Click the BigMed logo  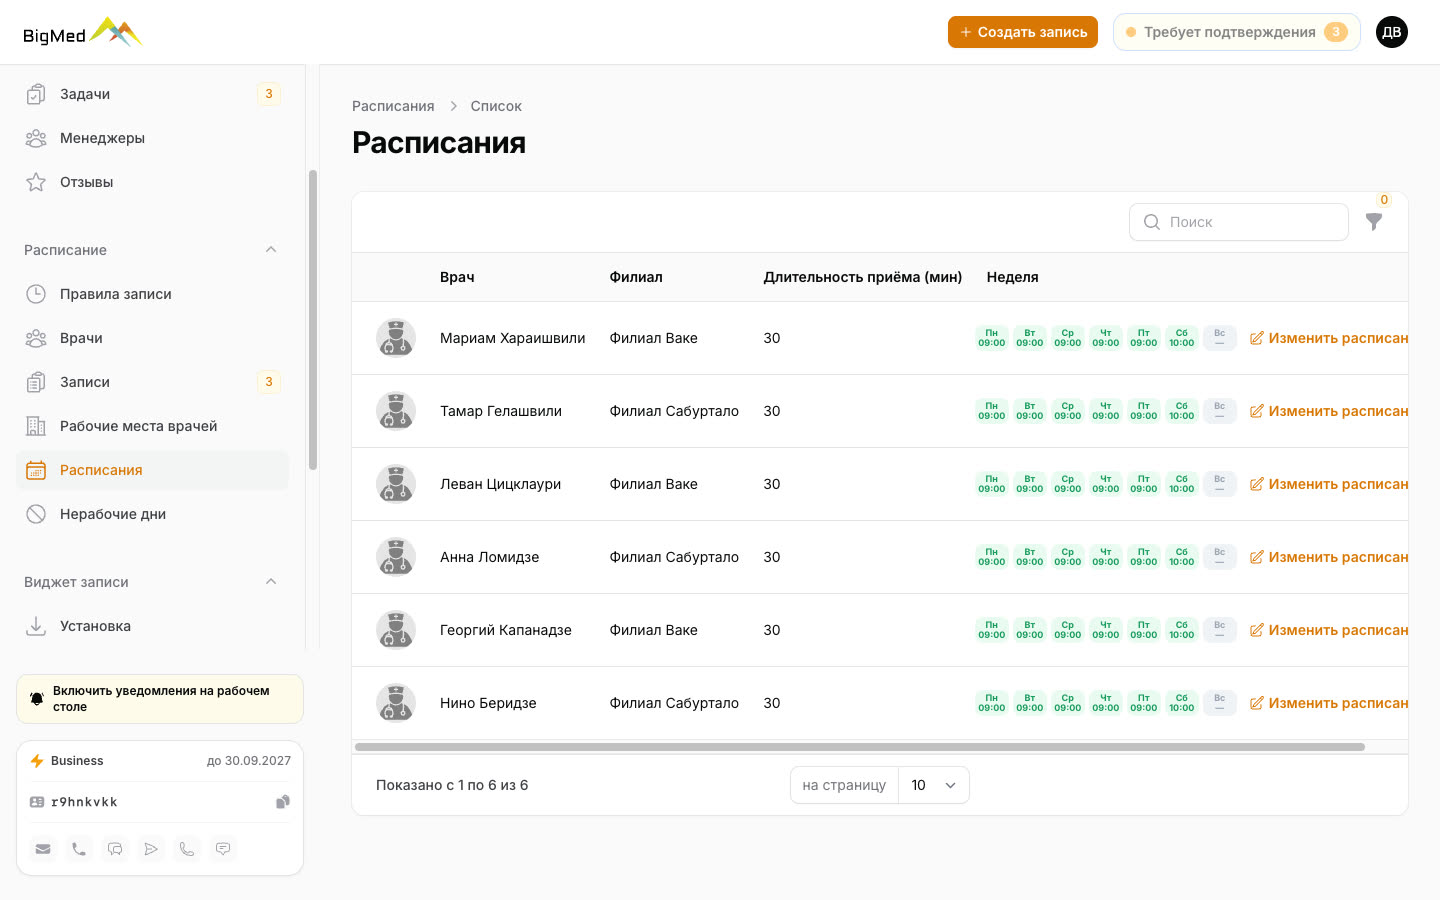83,32
